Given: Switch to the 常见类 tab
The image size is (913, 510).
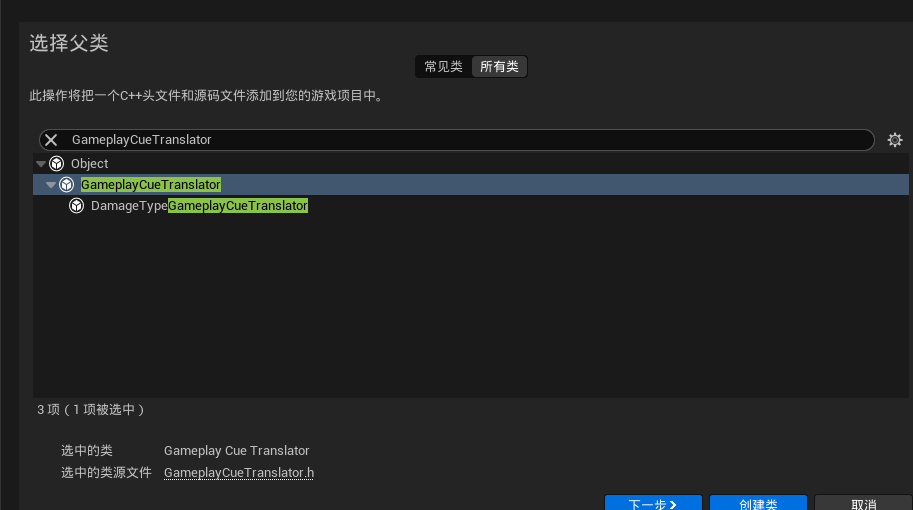Looking at the screenshot, I should [443, 67].
